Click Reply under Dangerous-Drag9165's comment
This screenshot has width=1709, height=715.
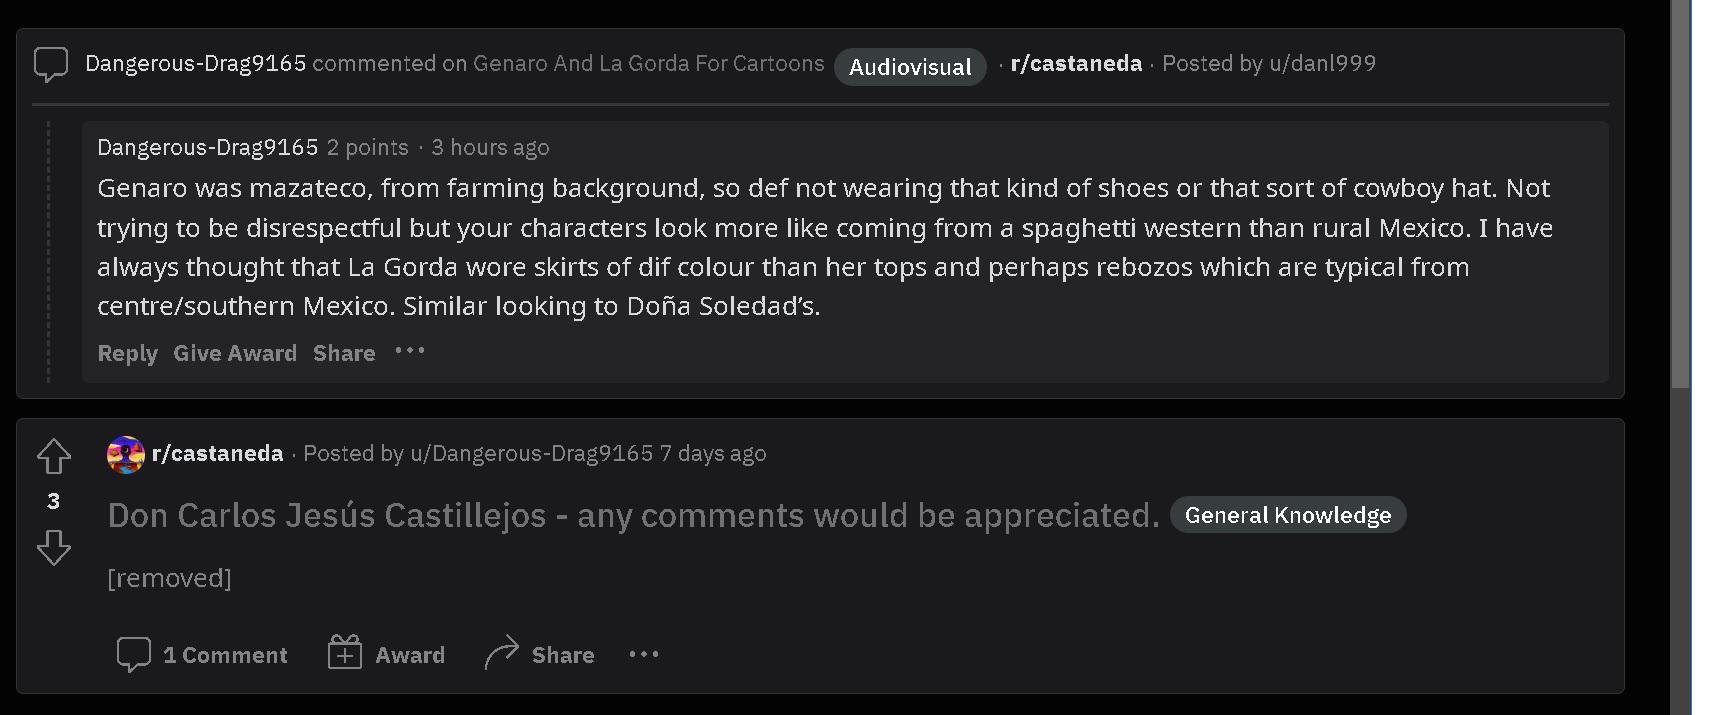127,353
